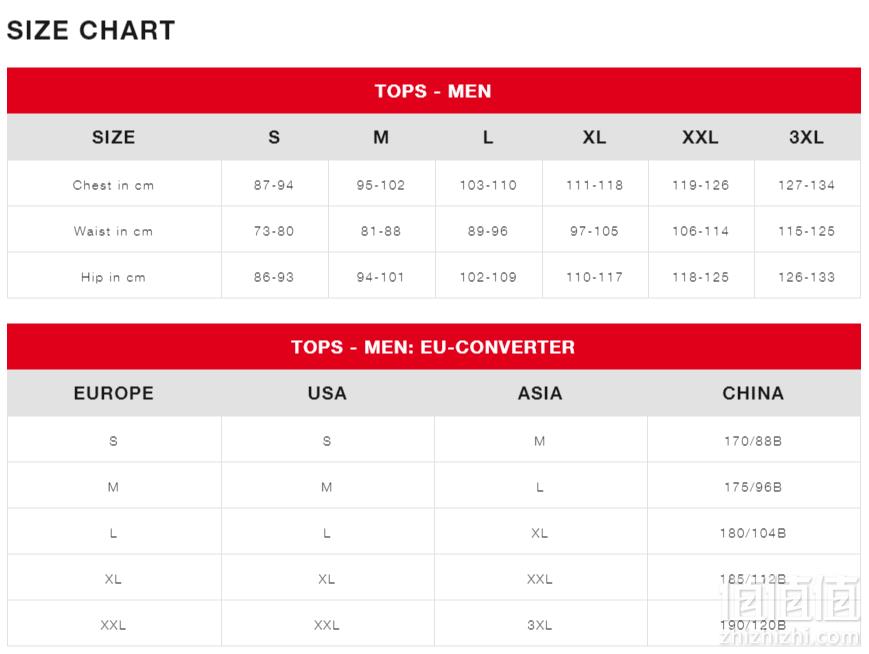Click the Waist in cm row label
This screenshot has width=869, height=654.
[114, 231]
